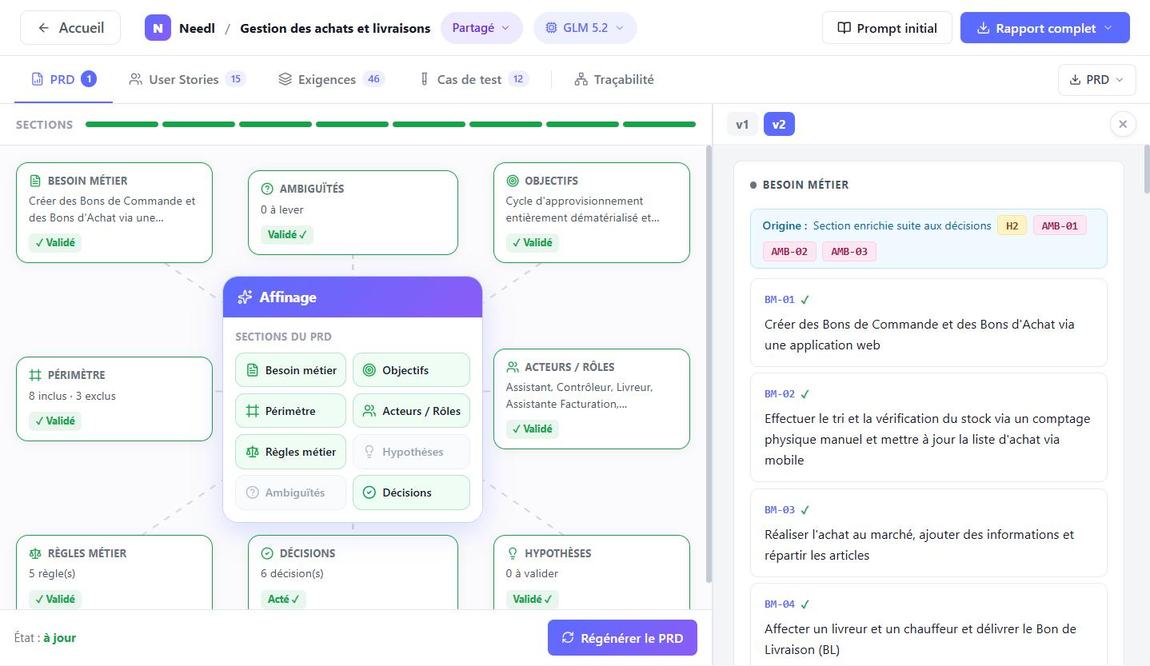Viewport: 1150px width, 666px height.
Task: Open requirement BM-02 card
Action: 929,428
